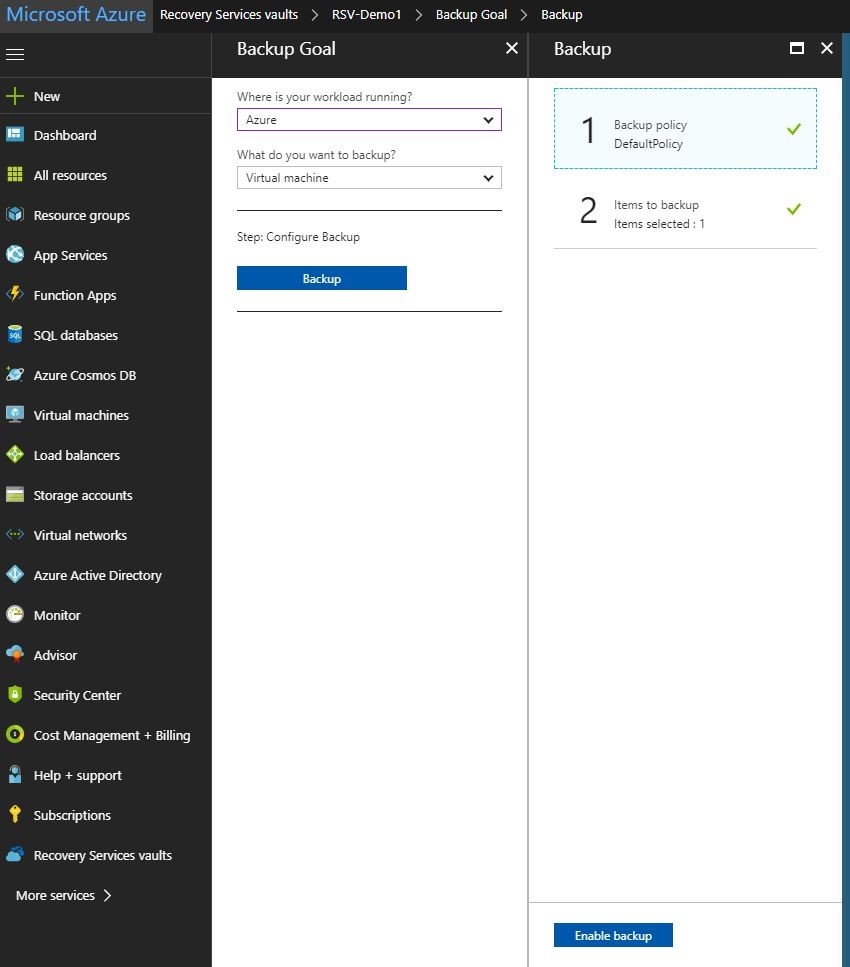
Task: Collapse the sidebar with the hamburger menu
Action: [x=15, y=53]
